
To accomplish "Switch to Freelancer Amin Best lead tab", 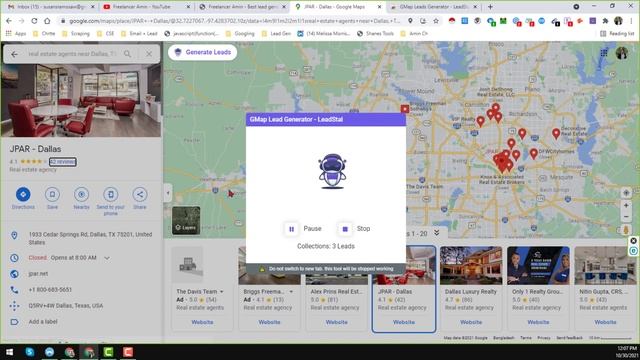I will coord(242,7).
